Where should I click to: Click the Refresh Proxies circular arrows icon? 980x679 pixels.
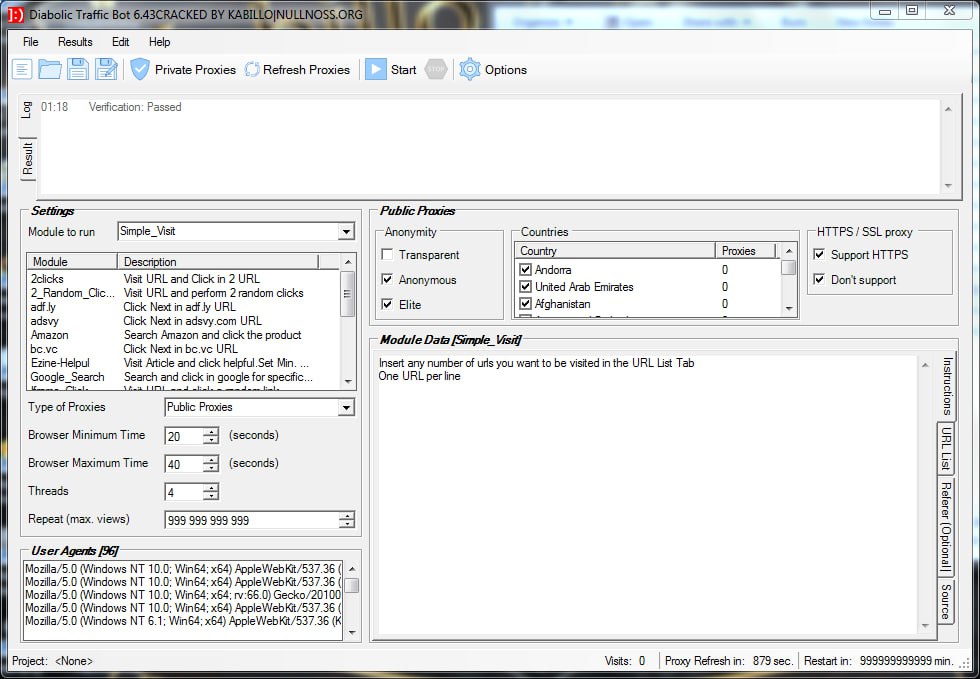tap(252, 69)
